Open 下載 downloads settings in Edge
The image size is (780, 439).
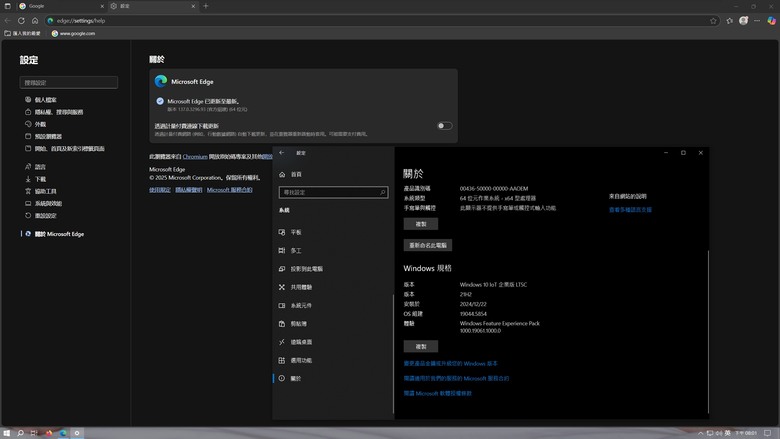point(35,179)
